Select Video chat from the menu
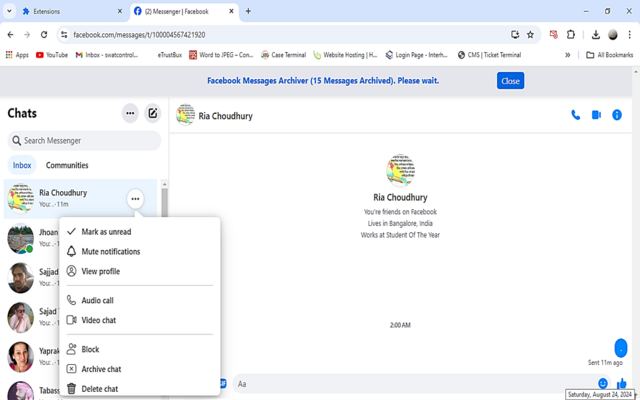 pyautogui.click(x=140, y=320)
